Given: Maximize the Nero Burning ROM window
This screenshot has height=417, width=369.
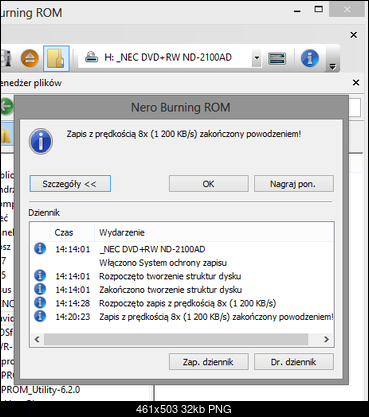Looking at the screenshot, I should [x=318, y=10].
